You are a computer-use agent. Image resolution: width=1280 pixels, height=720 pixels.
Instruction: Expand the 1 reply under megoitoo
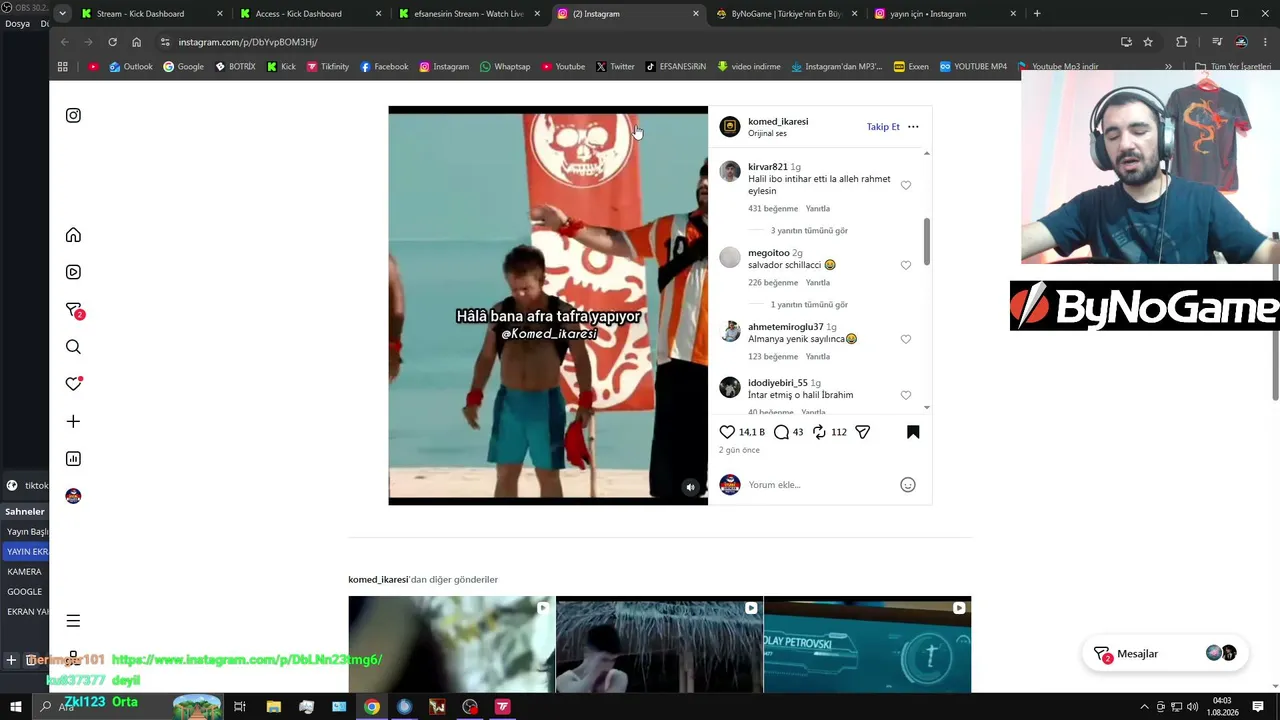(x=809, y=305)
